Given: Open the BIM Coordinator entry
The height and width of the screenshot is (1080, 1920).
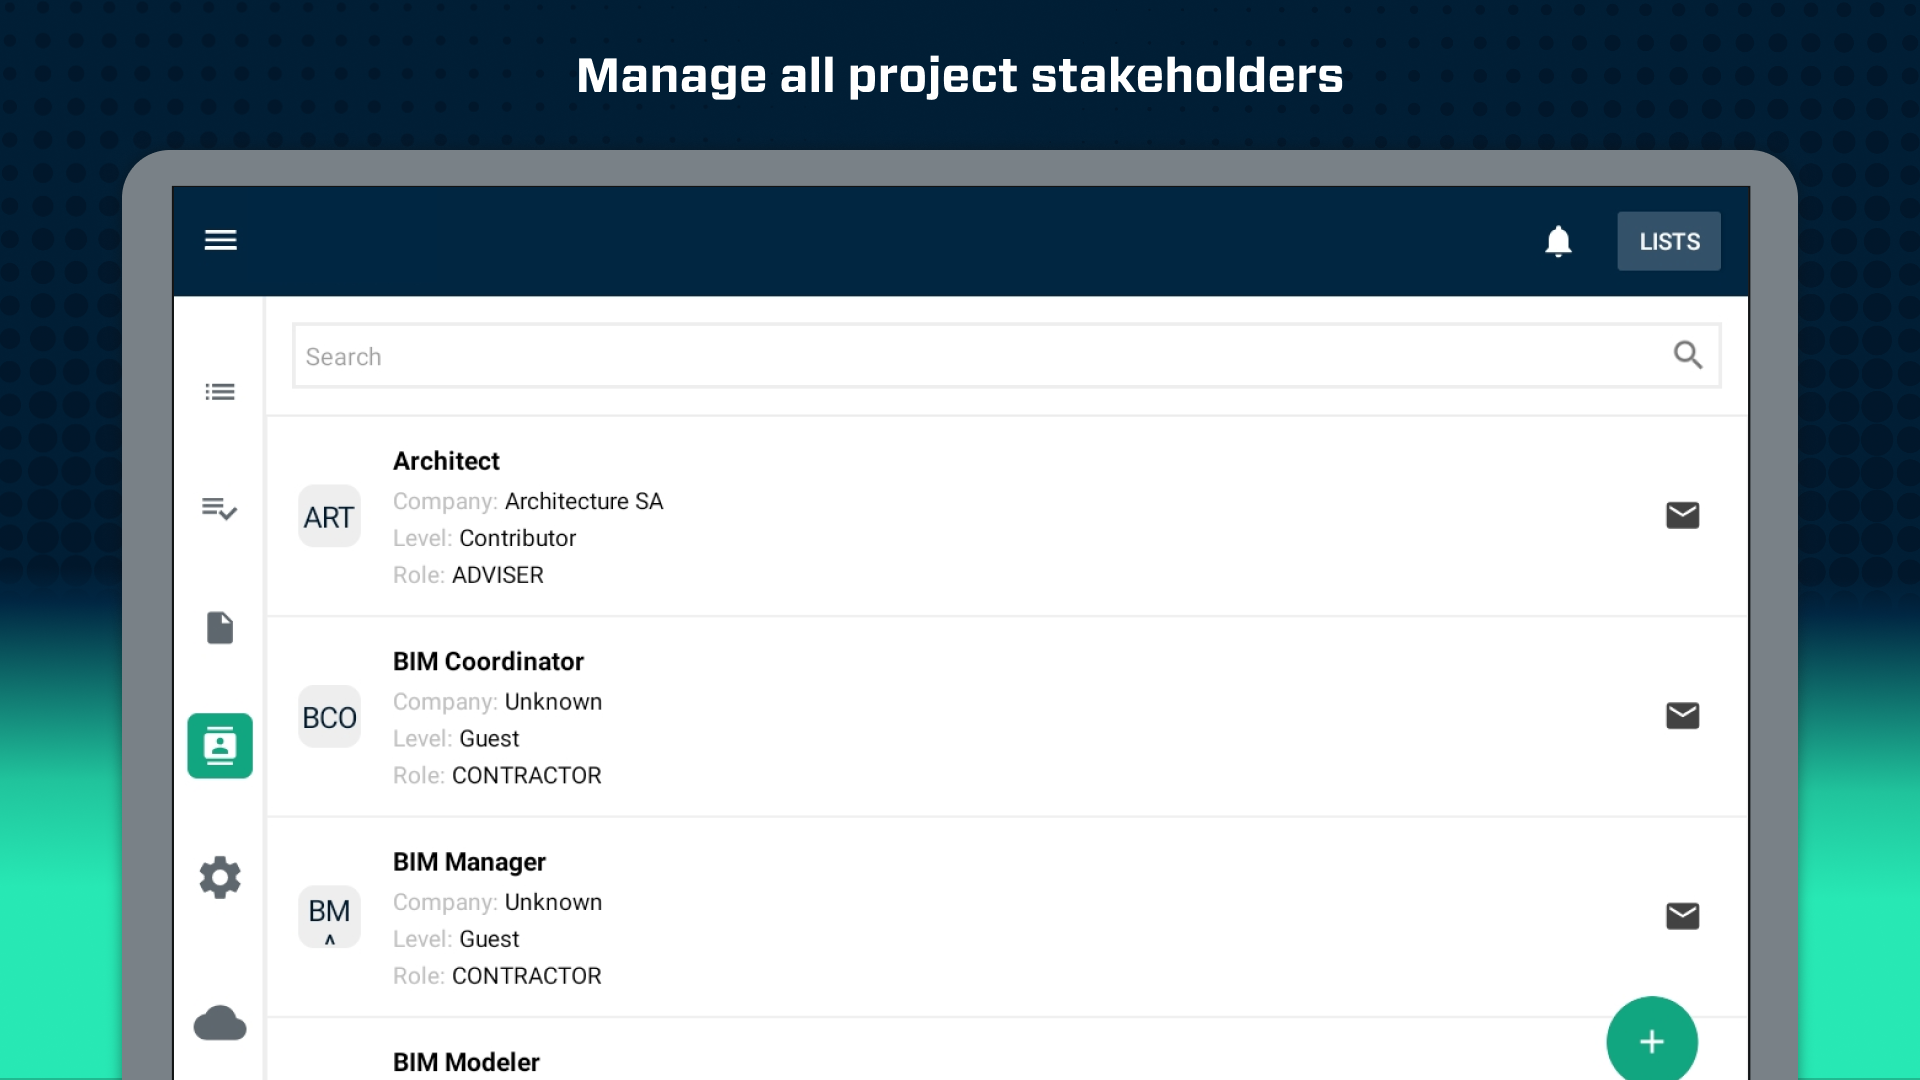Looking at the screenshot, I should [1007, 717].
